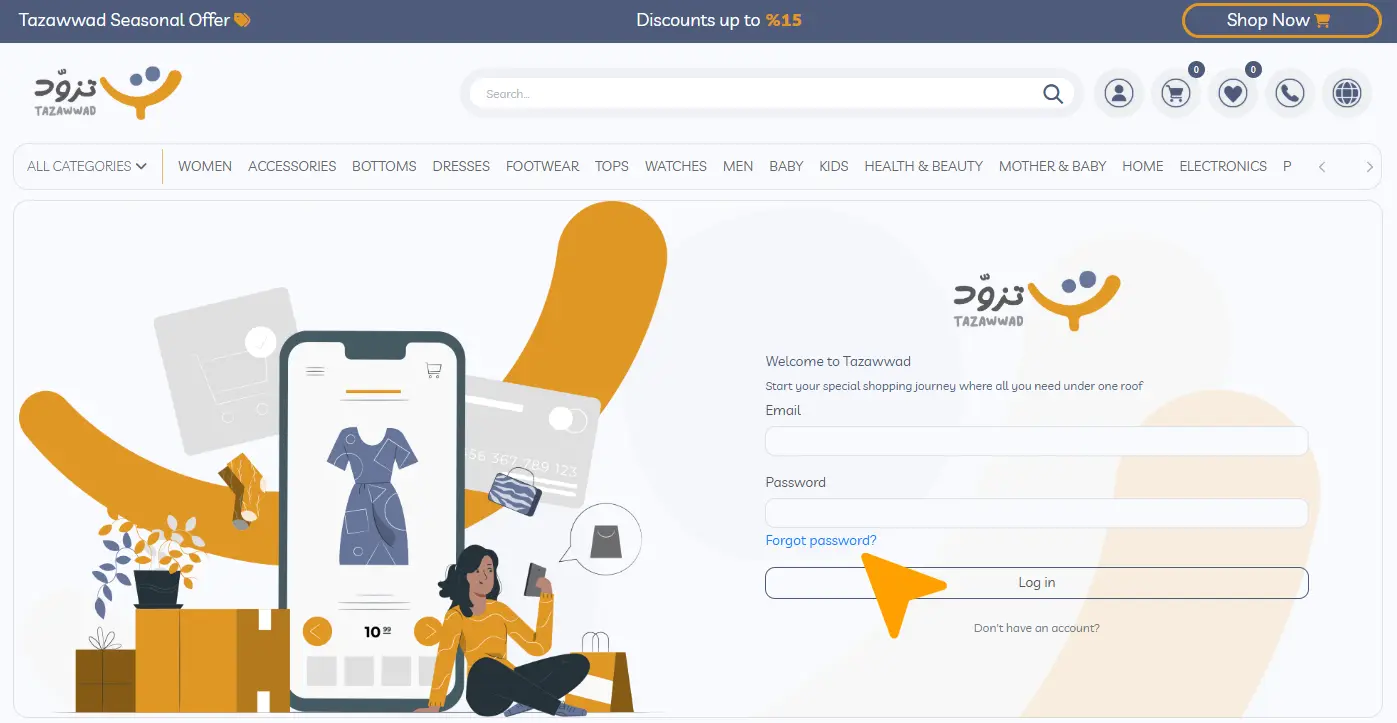Open the Women category
This screenshot has width=1397, height=723.
point(205,166)
